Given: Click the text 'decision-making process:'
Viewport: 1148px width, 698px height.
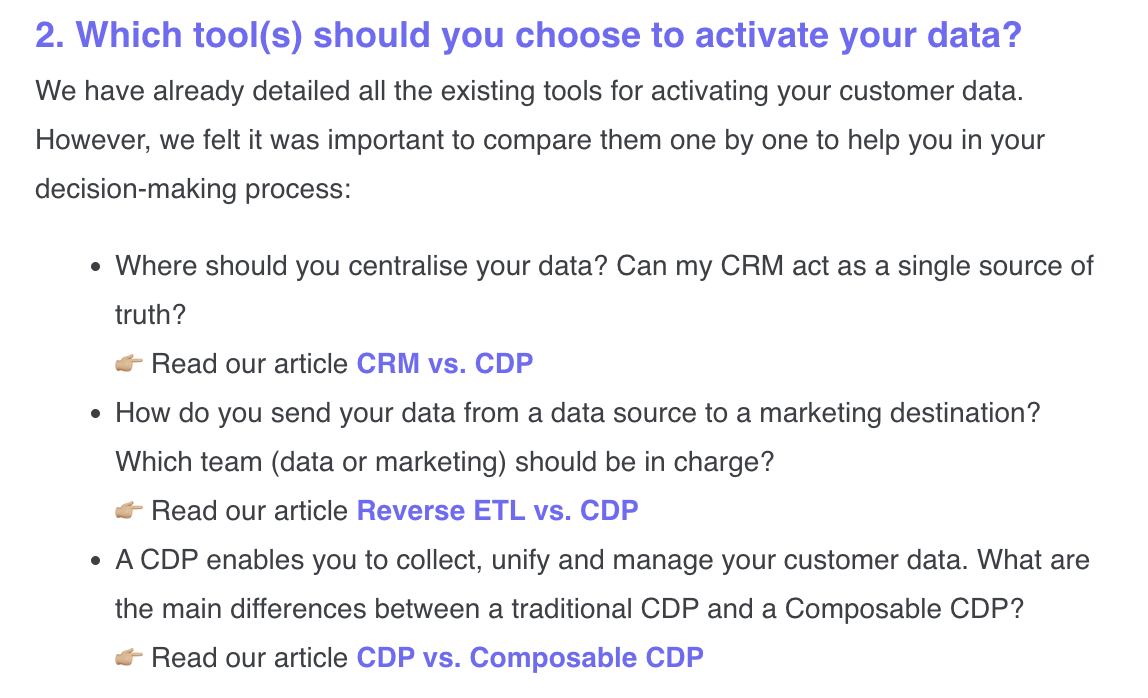Looking at the screenshot, I should coord(193,189).
